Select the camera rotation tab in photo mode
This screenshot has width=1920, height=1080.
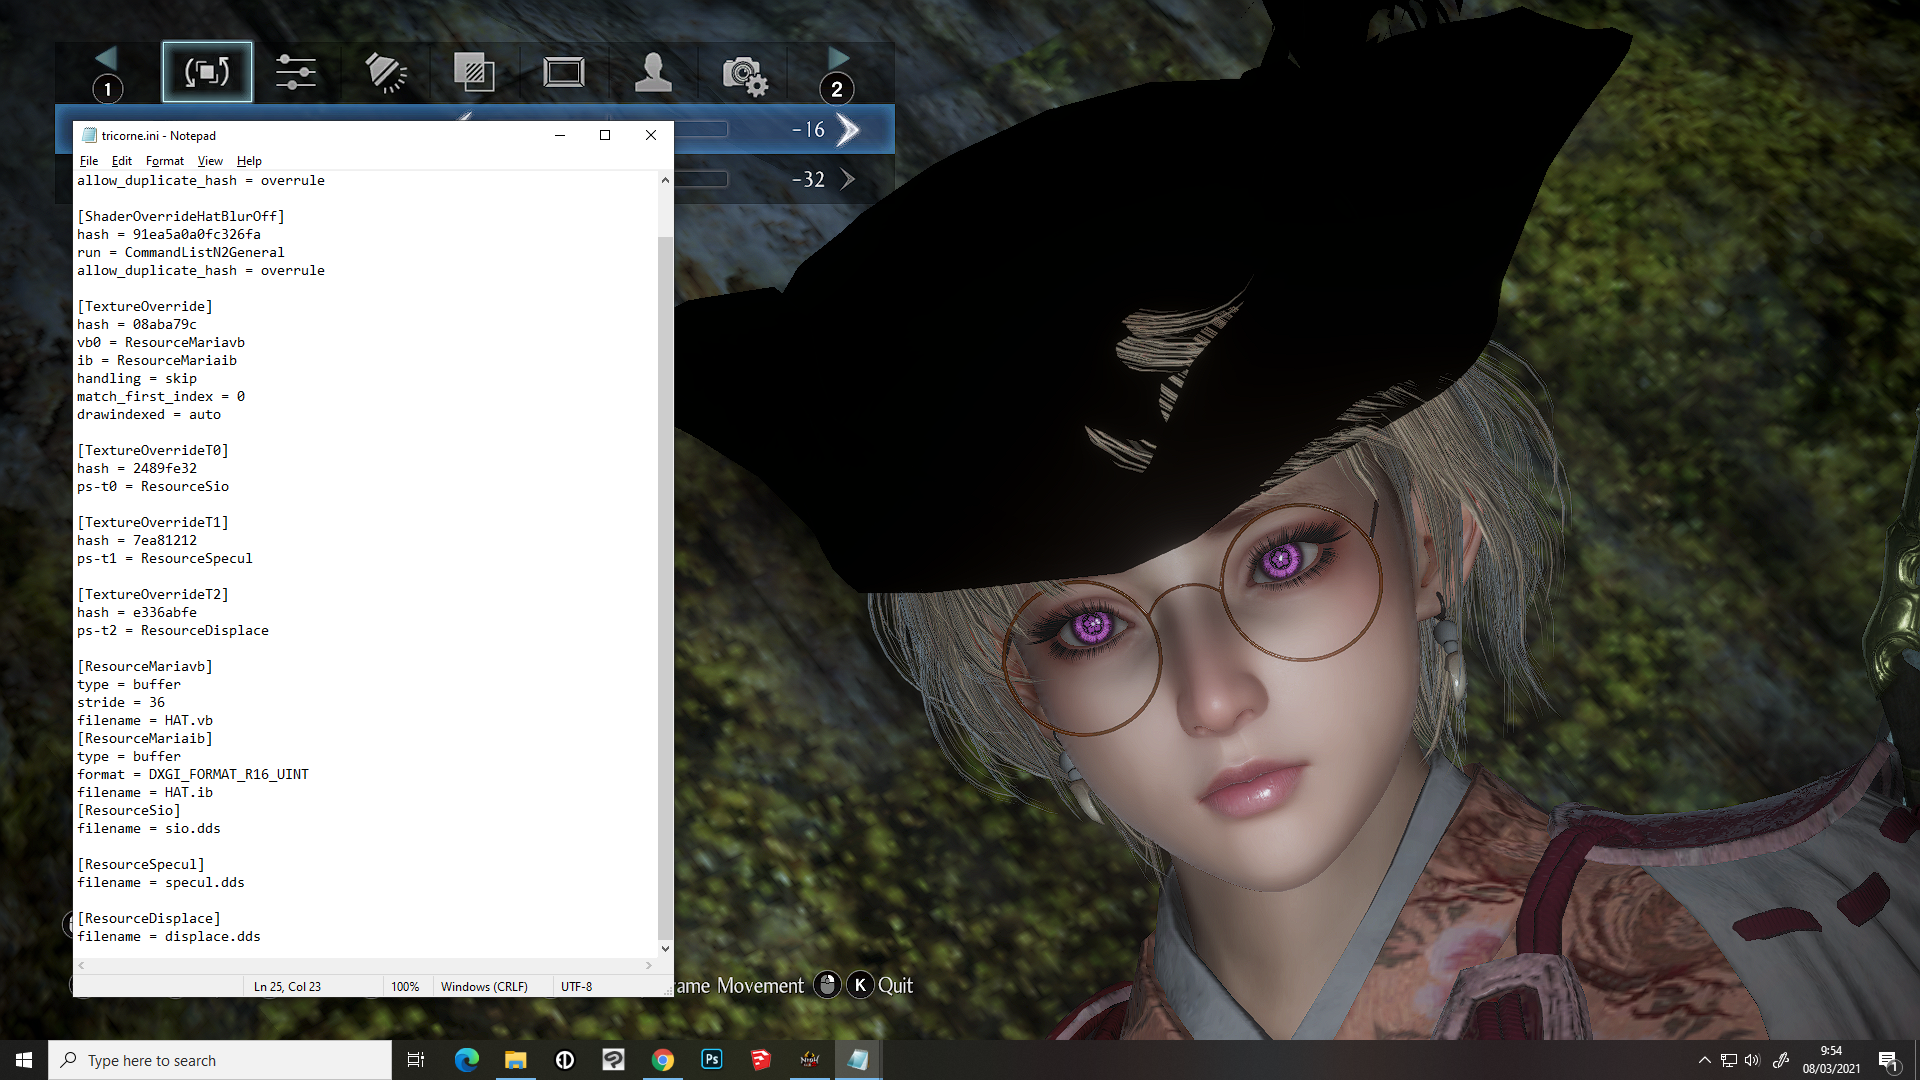(x=207, y=72)
